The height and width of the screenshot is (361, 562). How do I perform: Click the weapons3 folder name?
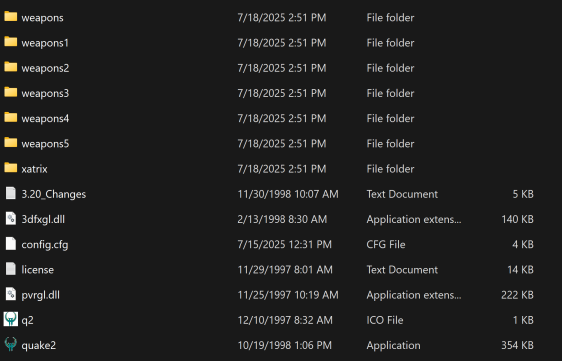(45, 94)
